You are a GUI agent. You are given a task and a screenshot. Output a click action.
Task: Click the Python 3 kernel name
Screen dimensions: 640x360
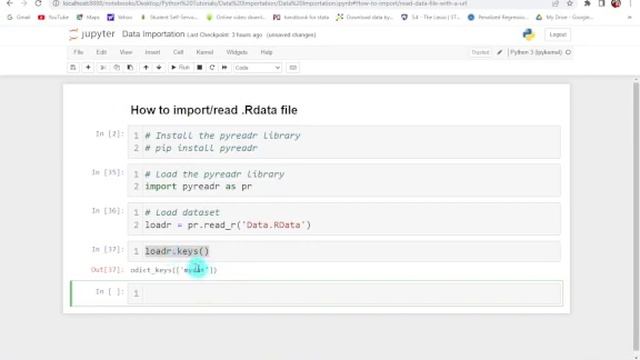tap(536, 52)
